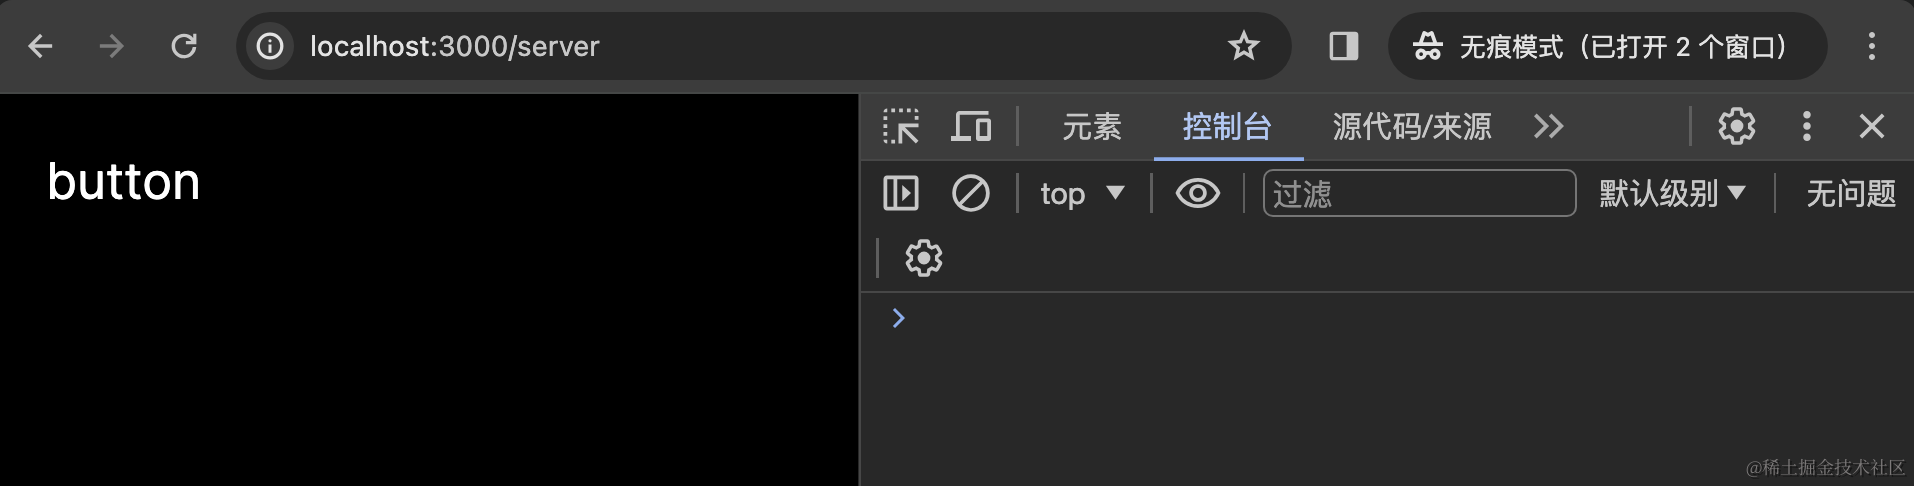Viewport: 1914px width, 486px height.
Task: Click the 无问题 issues button
Action: click(1851, 193)
